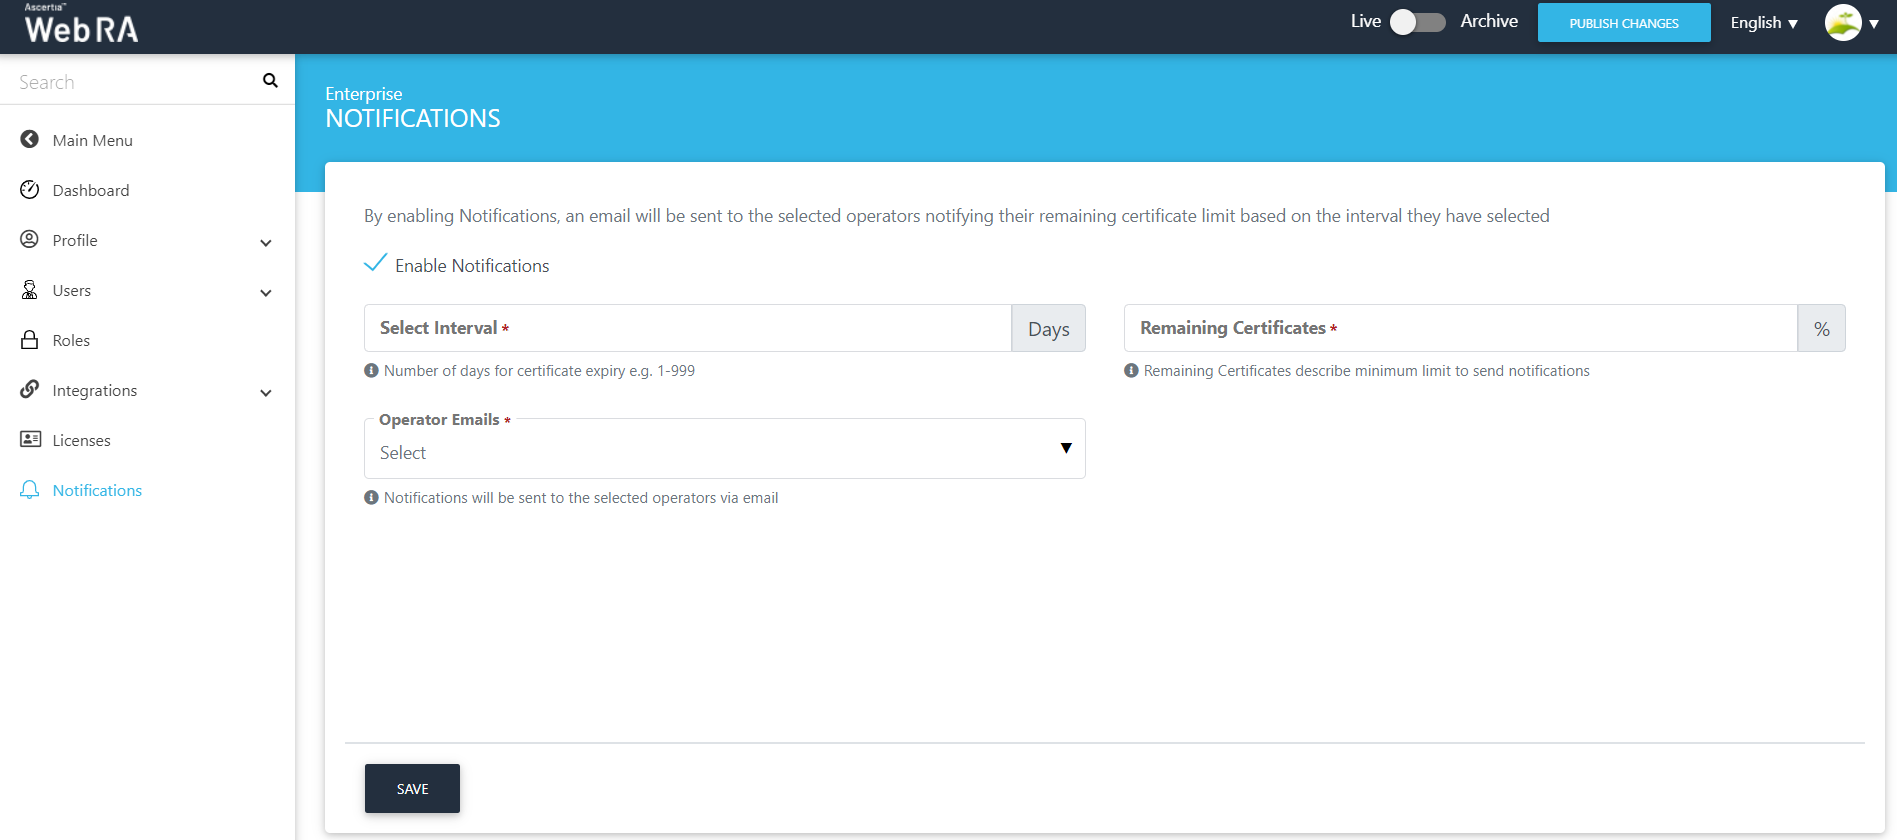Expand the Users submenu chevron
Screen dimensions: 1897x840
point(266,293)
